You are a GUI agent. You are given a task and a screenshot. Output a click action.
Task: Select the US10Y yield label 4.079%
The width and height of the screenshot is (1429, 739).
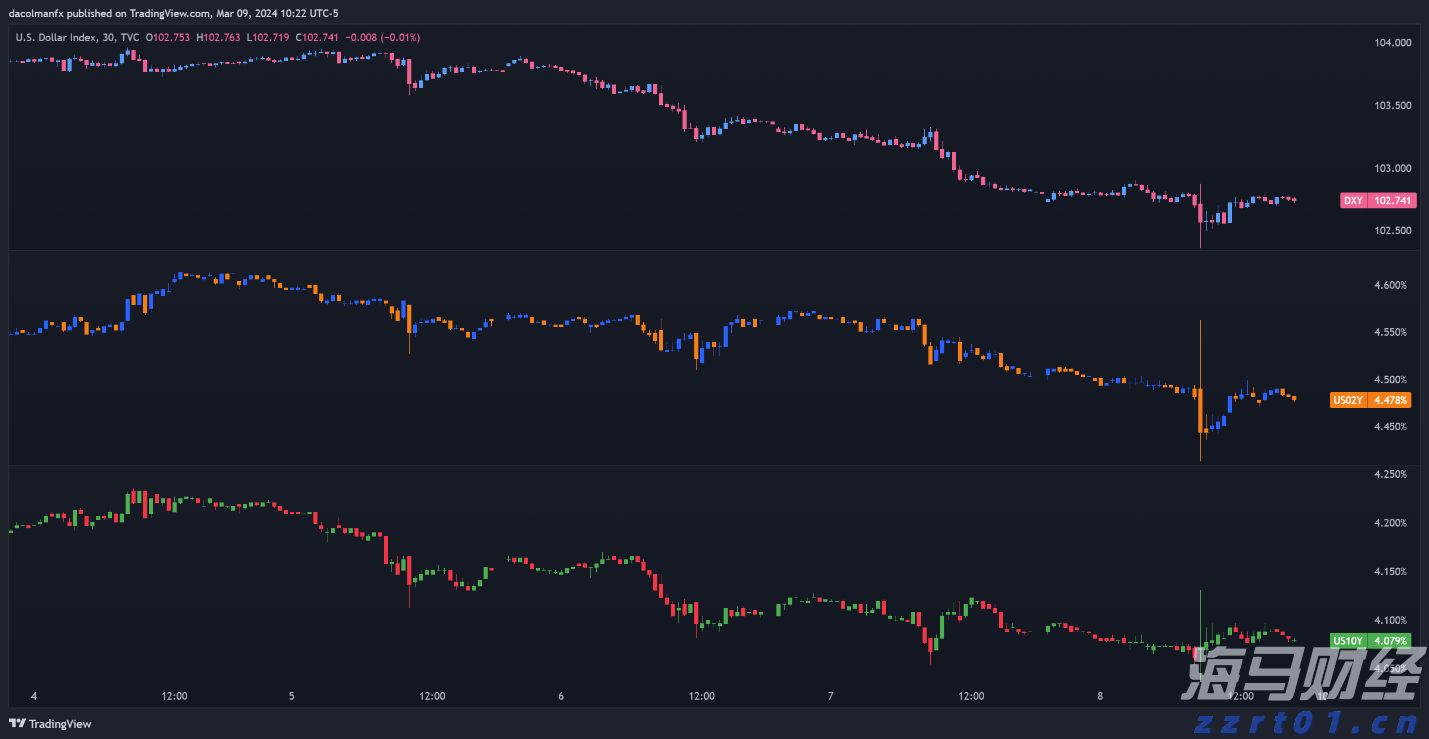[x=1390, y=641]
